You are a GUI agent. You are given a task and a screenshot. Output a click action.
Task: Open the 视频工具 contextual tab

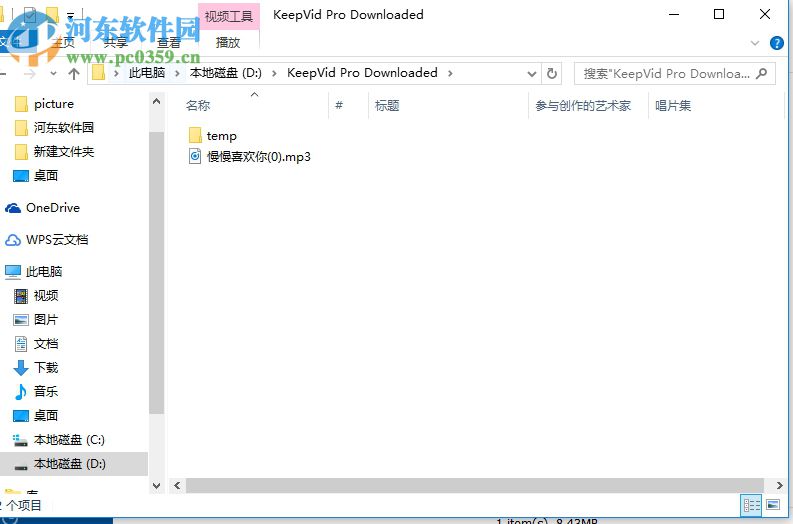click(x=229, y=16)
